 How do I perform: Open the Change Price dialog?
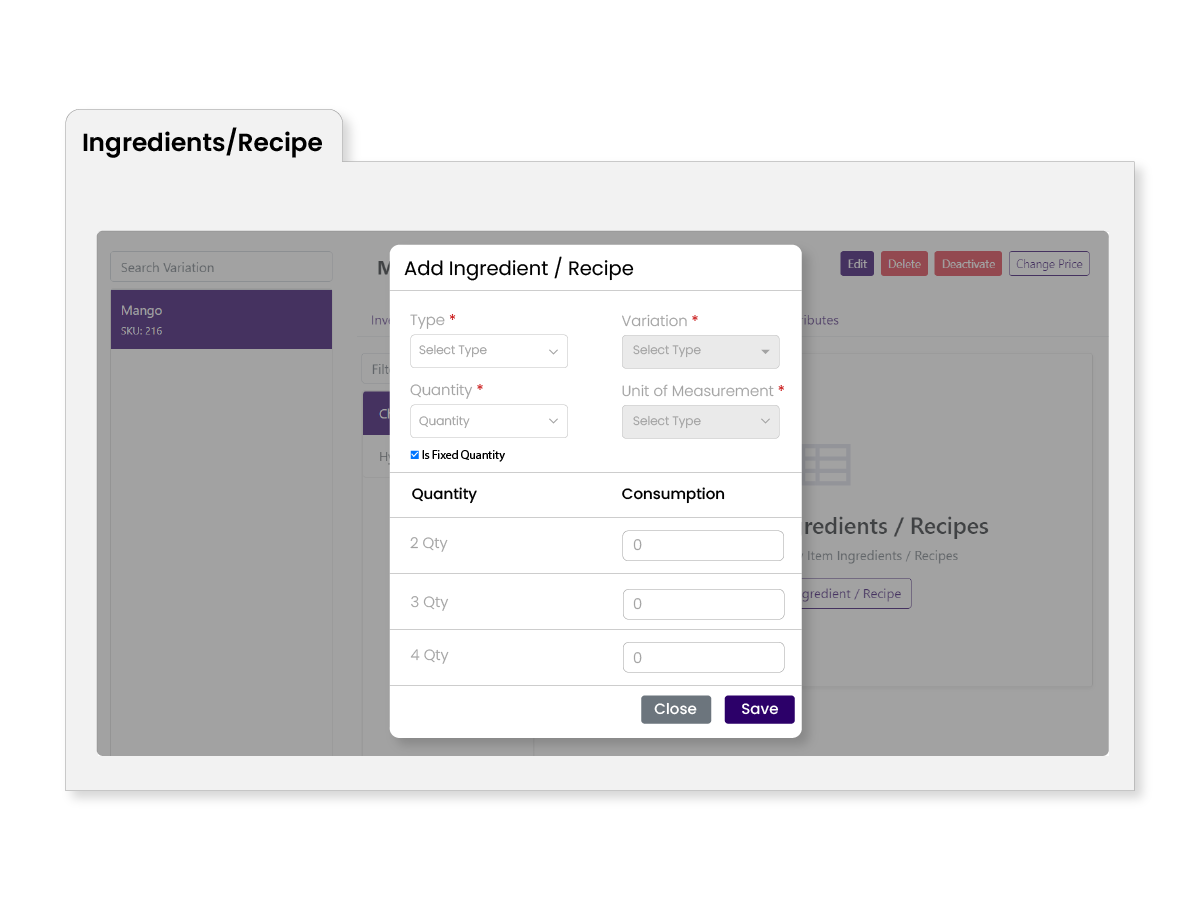click(1049, 263)
